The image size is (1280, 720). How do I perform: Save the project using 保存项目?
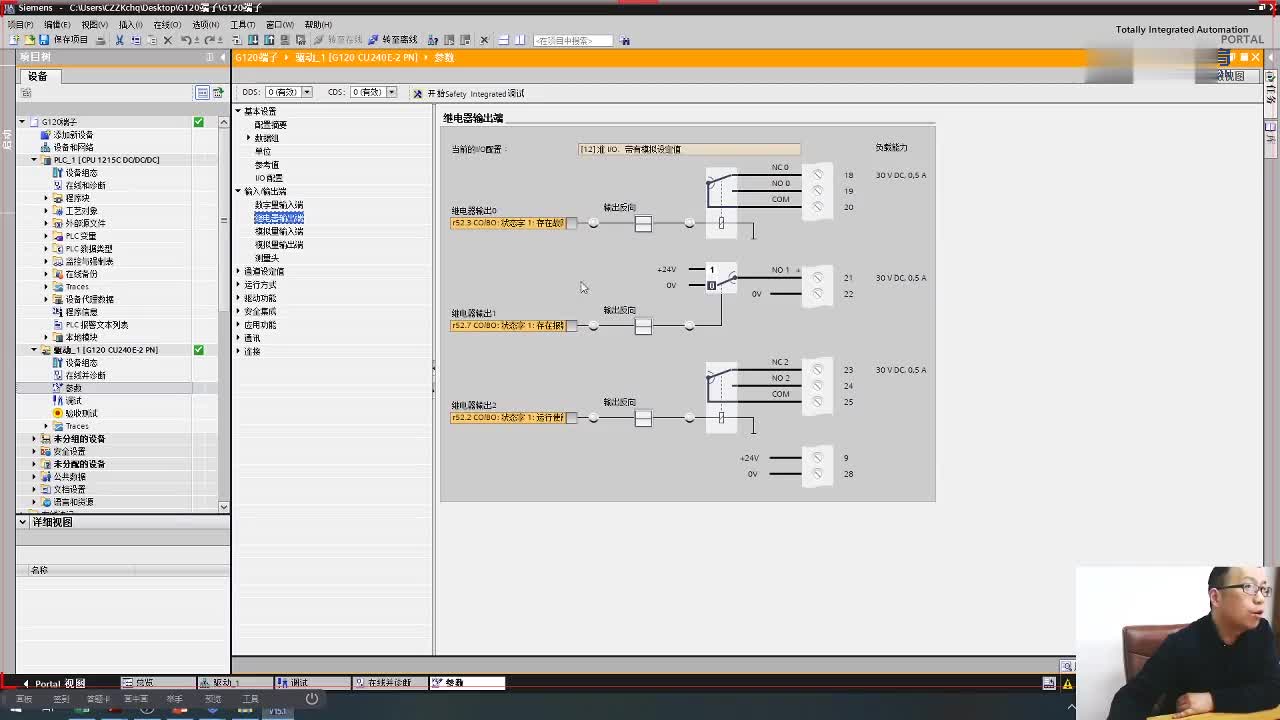64,40
